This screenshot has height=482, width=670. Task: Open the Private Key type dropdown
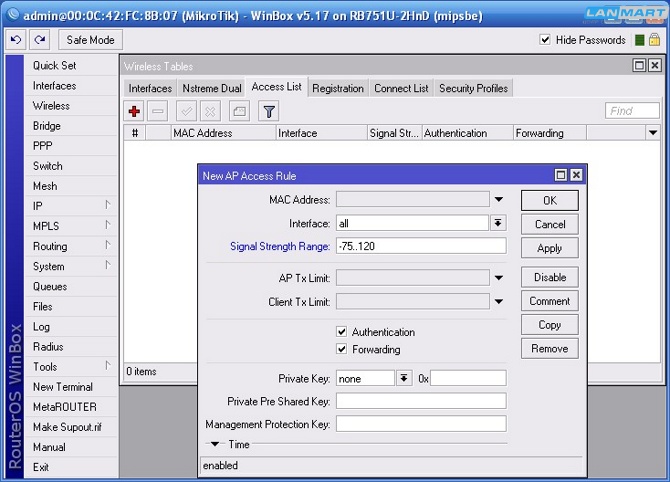404,378
